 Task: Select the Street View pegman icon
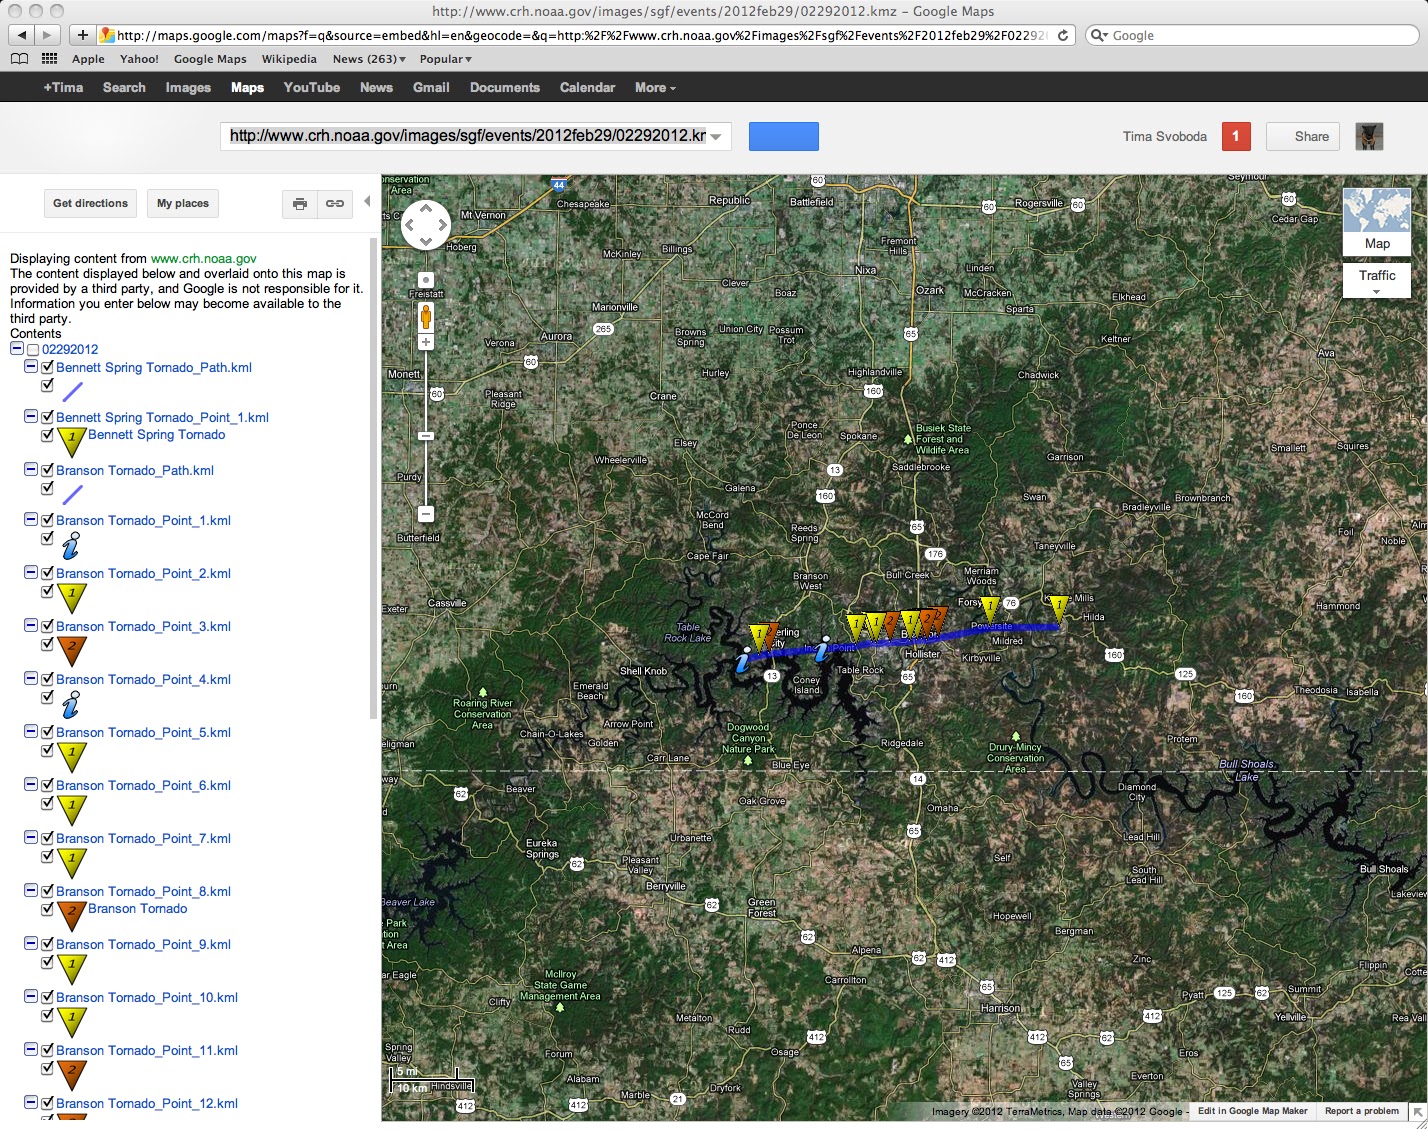click(426, 317)
